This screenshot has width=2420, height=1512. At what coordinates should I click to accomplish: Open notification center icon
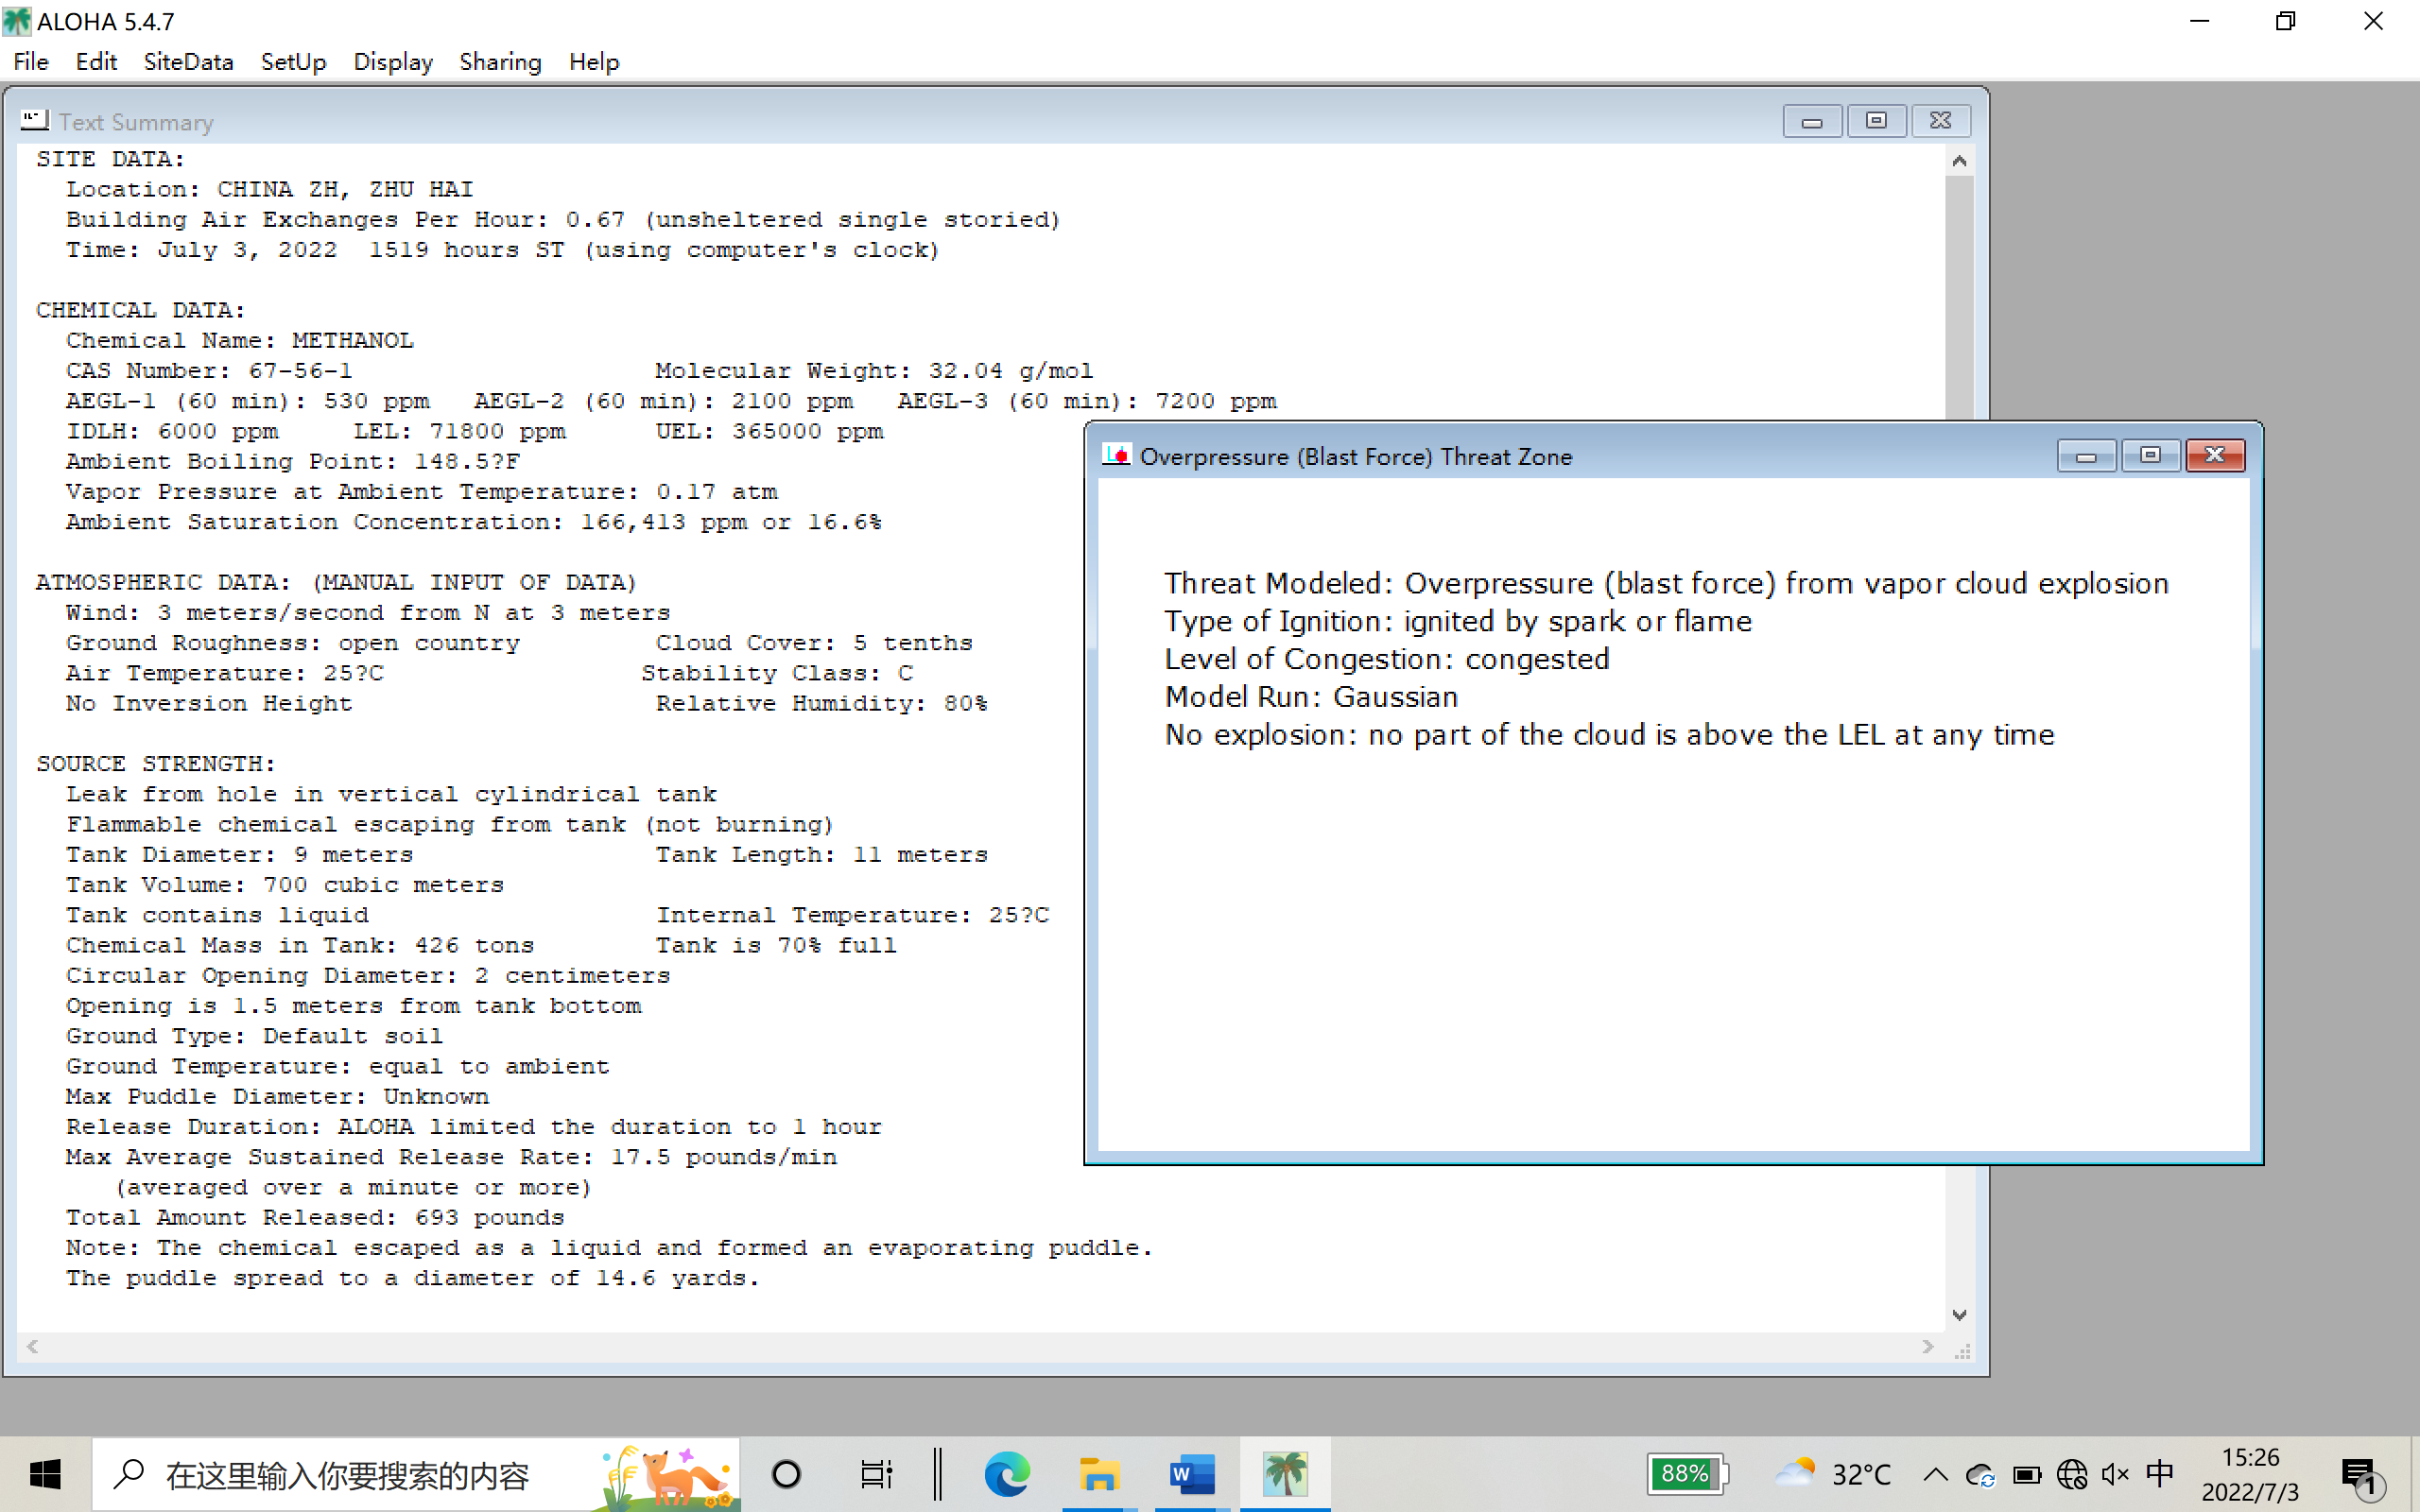pos(2360,1474)
